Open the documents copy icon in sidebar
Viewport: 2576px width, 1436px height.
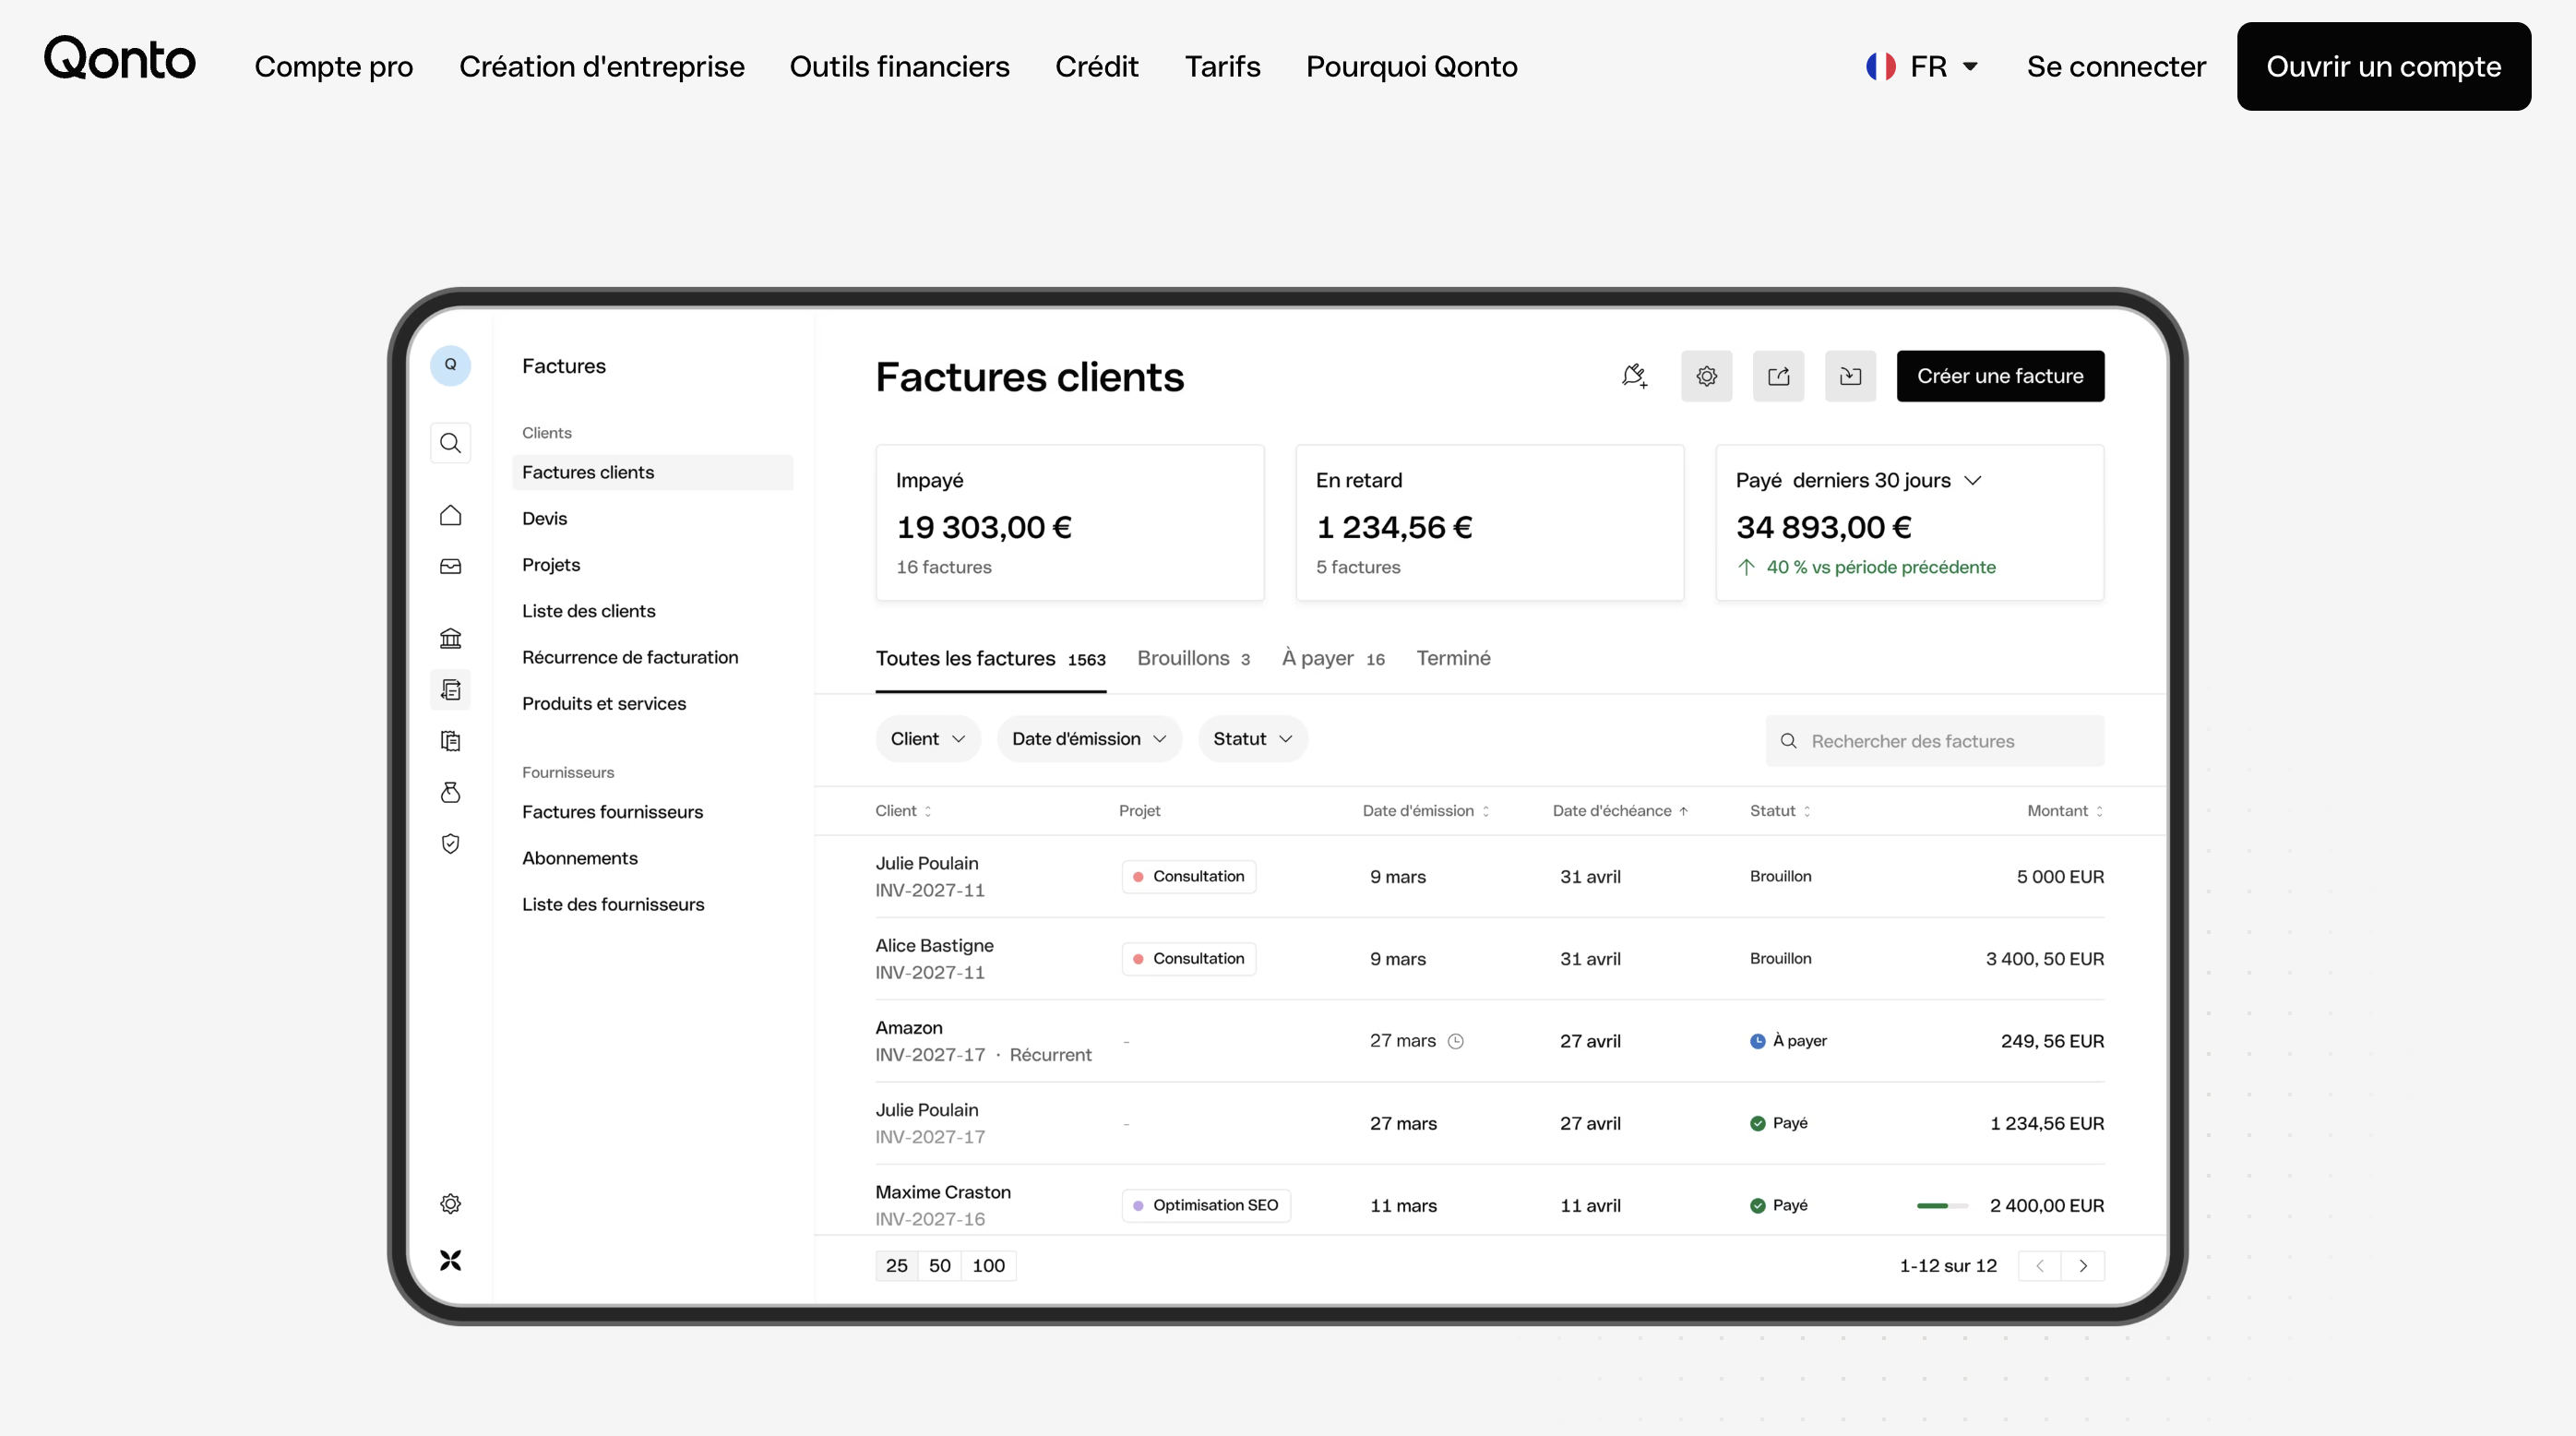click(450, 741)
